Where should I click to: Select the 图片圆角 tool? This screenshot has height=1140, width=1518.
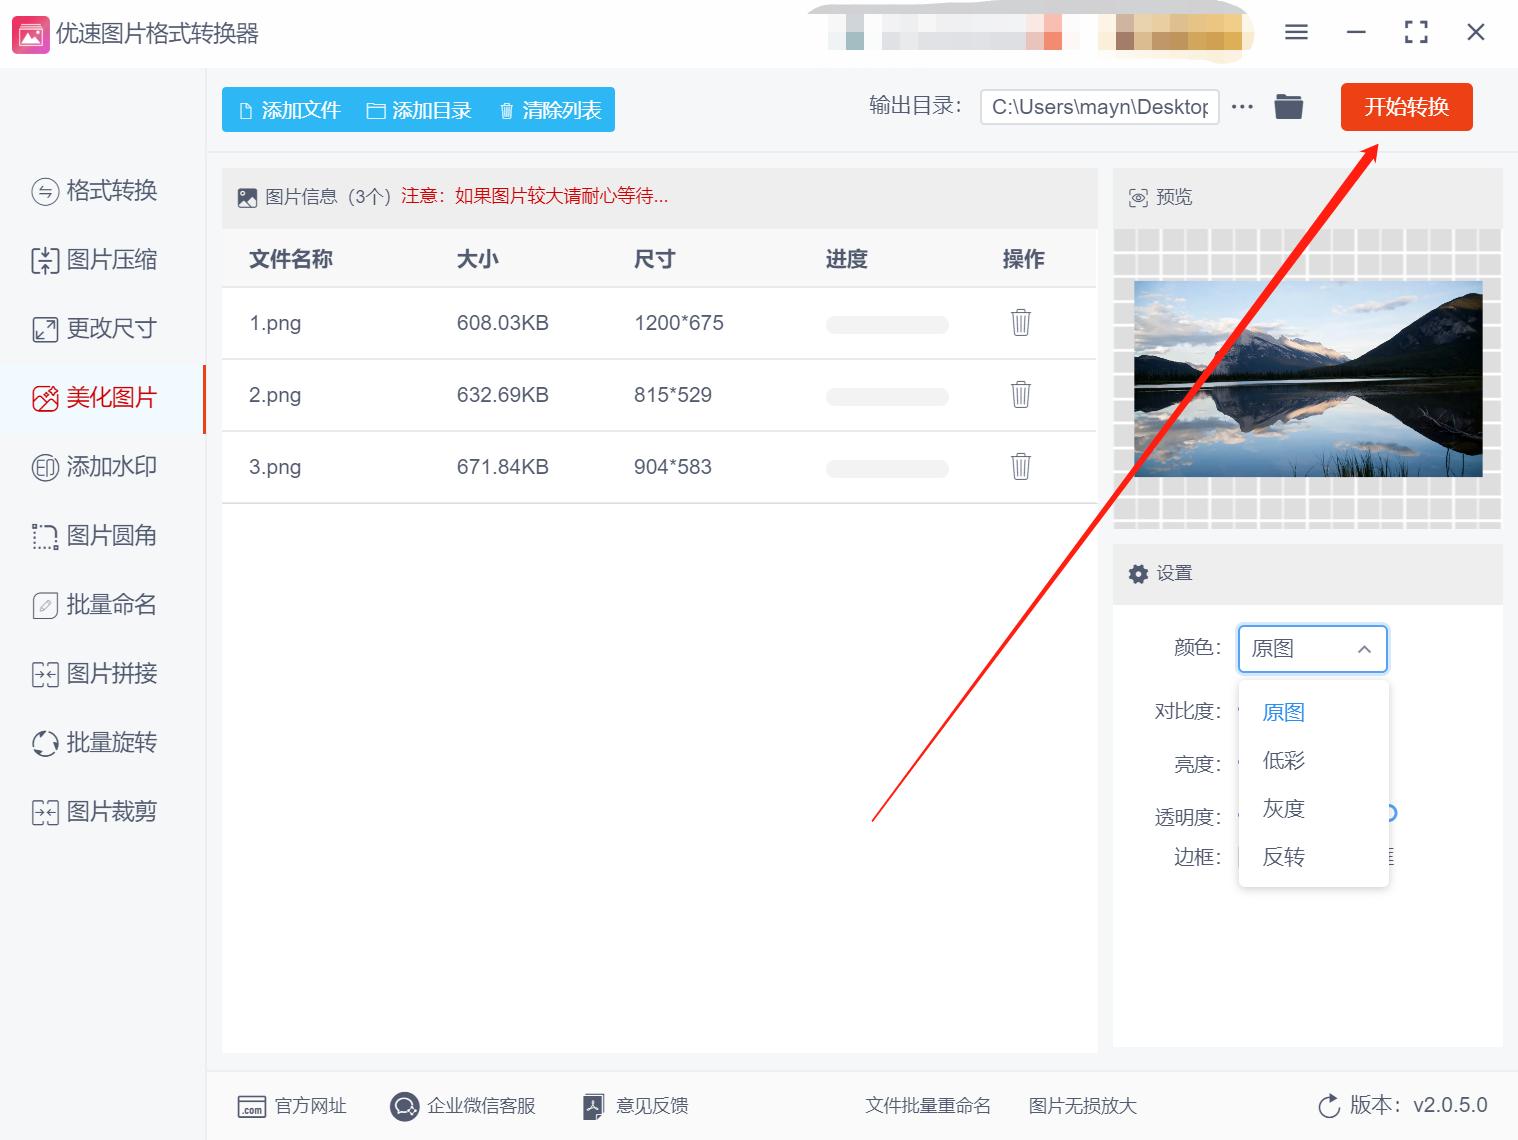click(x=100, y=536)
